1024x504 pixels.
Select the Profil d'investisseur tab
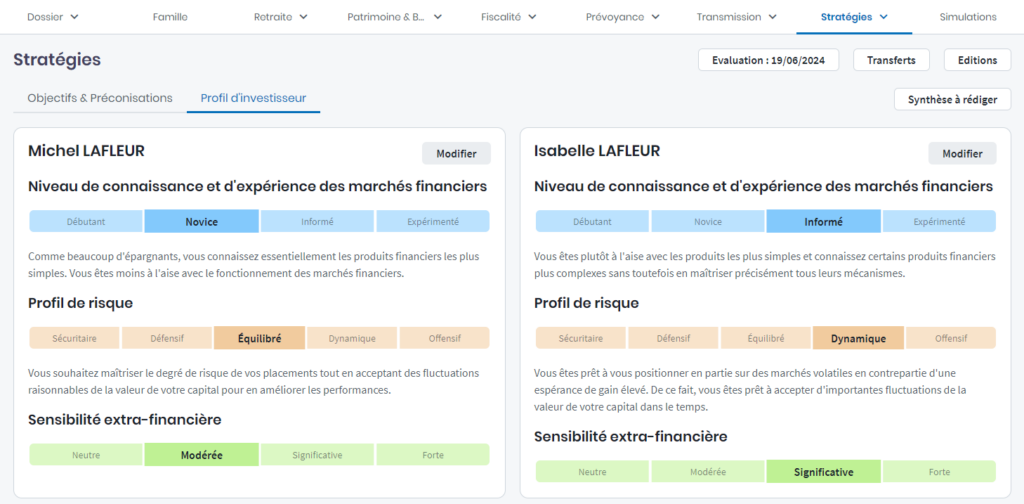point(253,98)
